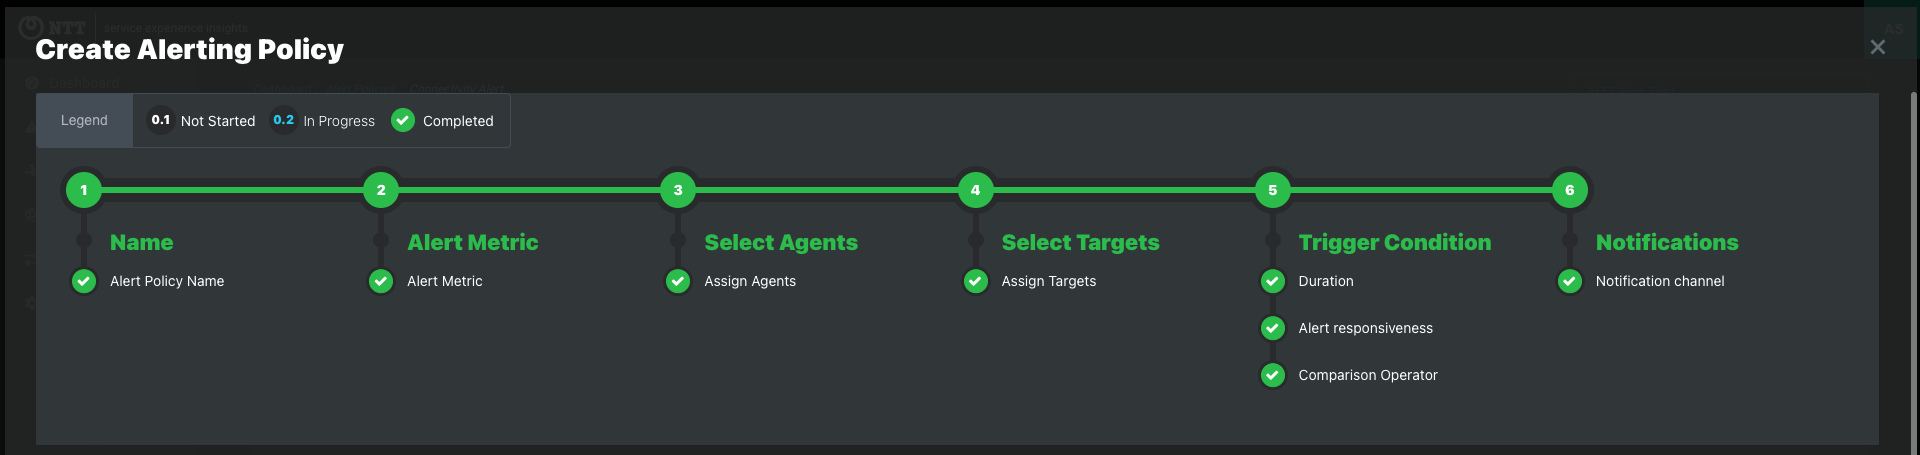This screenshot has height=455, width=1920.
Task: Go to step 5 circle marker
Action: click(x=1272, y=190)
